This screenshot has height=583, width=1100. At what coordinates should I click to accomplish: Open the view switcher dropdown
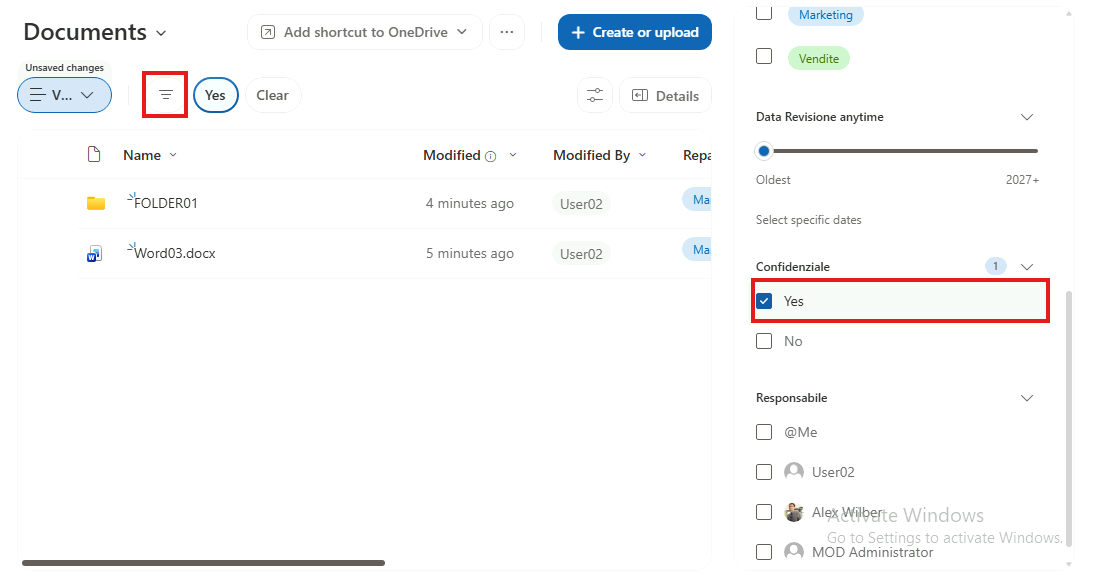(x=65, y=95)
